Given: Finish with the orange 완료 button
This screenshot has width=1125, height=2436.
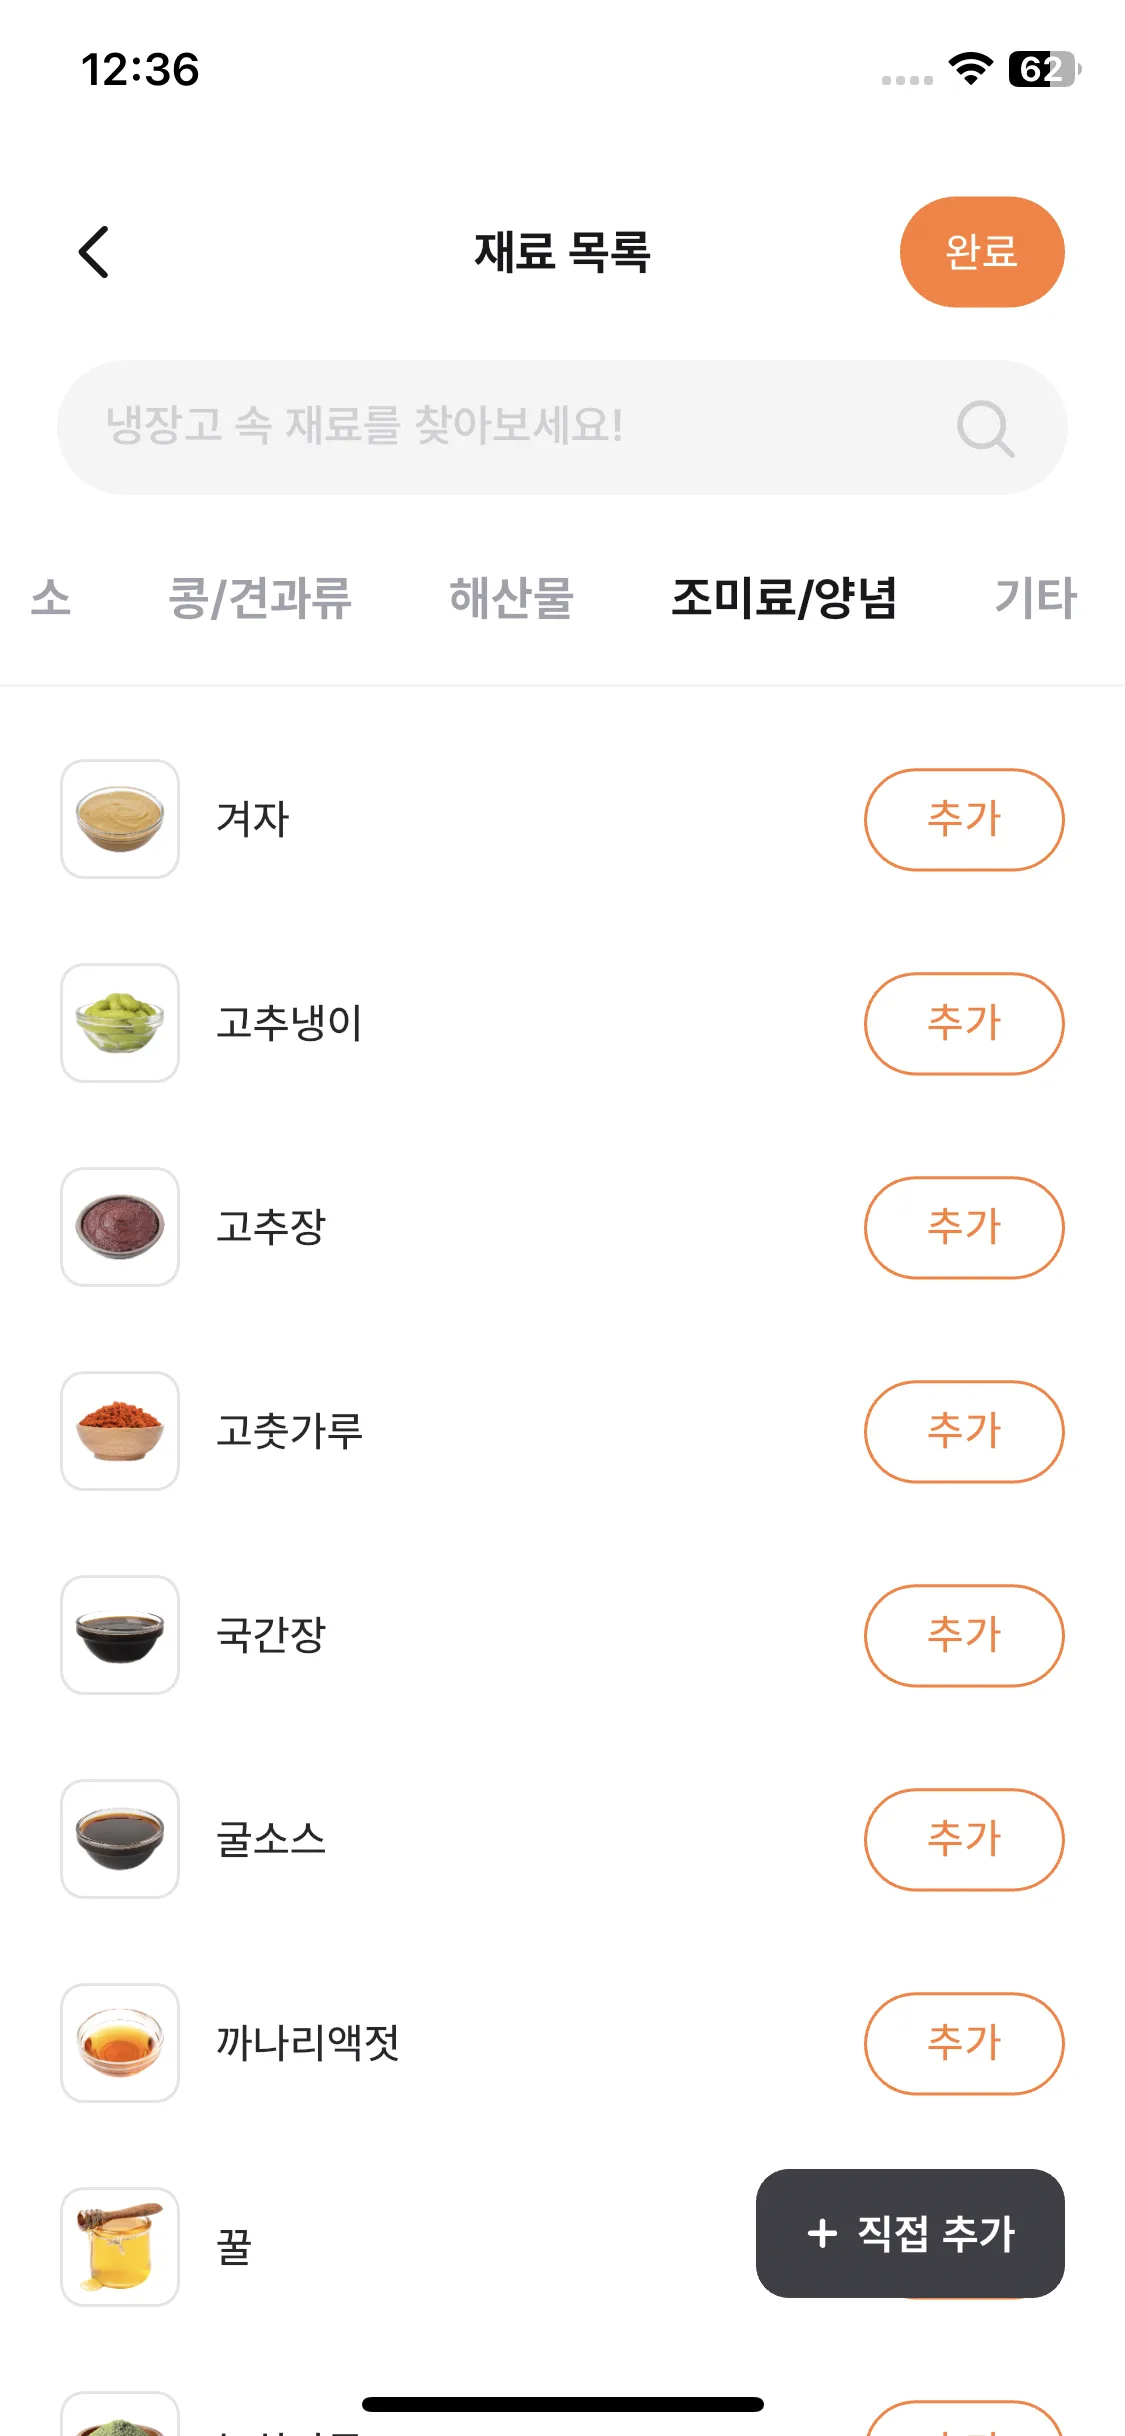Looking at the screenshot, I should pos(982,252).
